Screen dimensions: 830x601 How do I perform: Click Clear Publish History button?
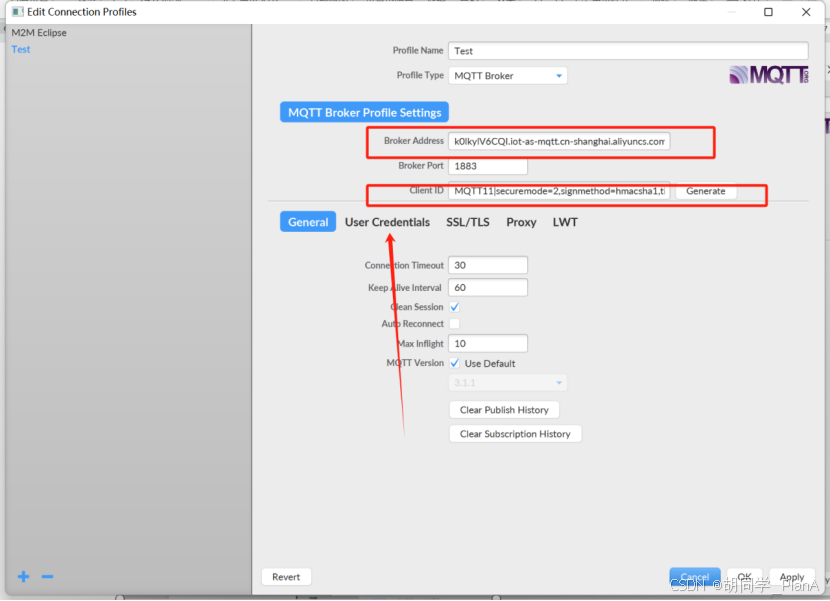(504, 410)
